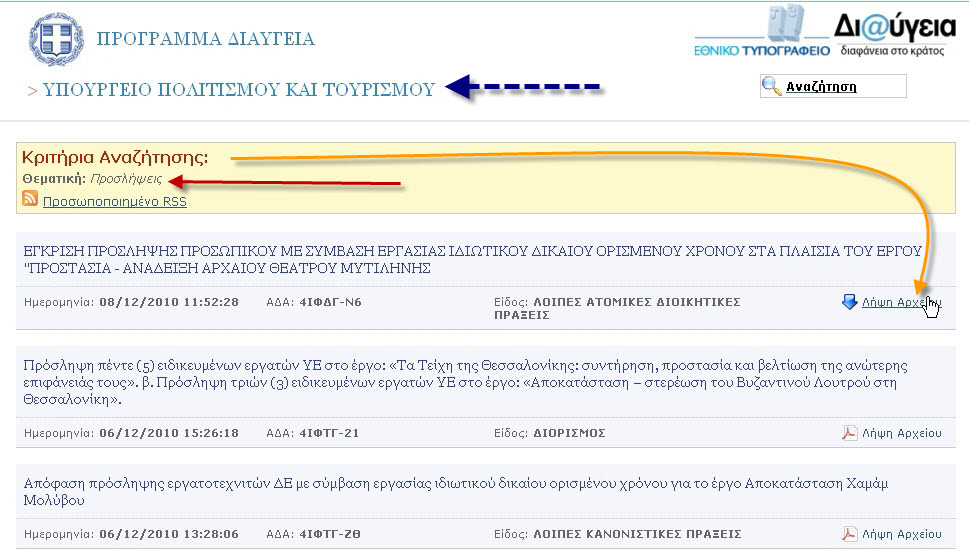Screen dimensions: 969x552
Task: Click Λήψη Αρχείου for ΑΔΑ 4ΙΦΤΓ-ΖΘ
Action: pos(901,534)
